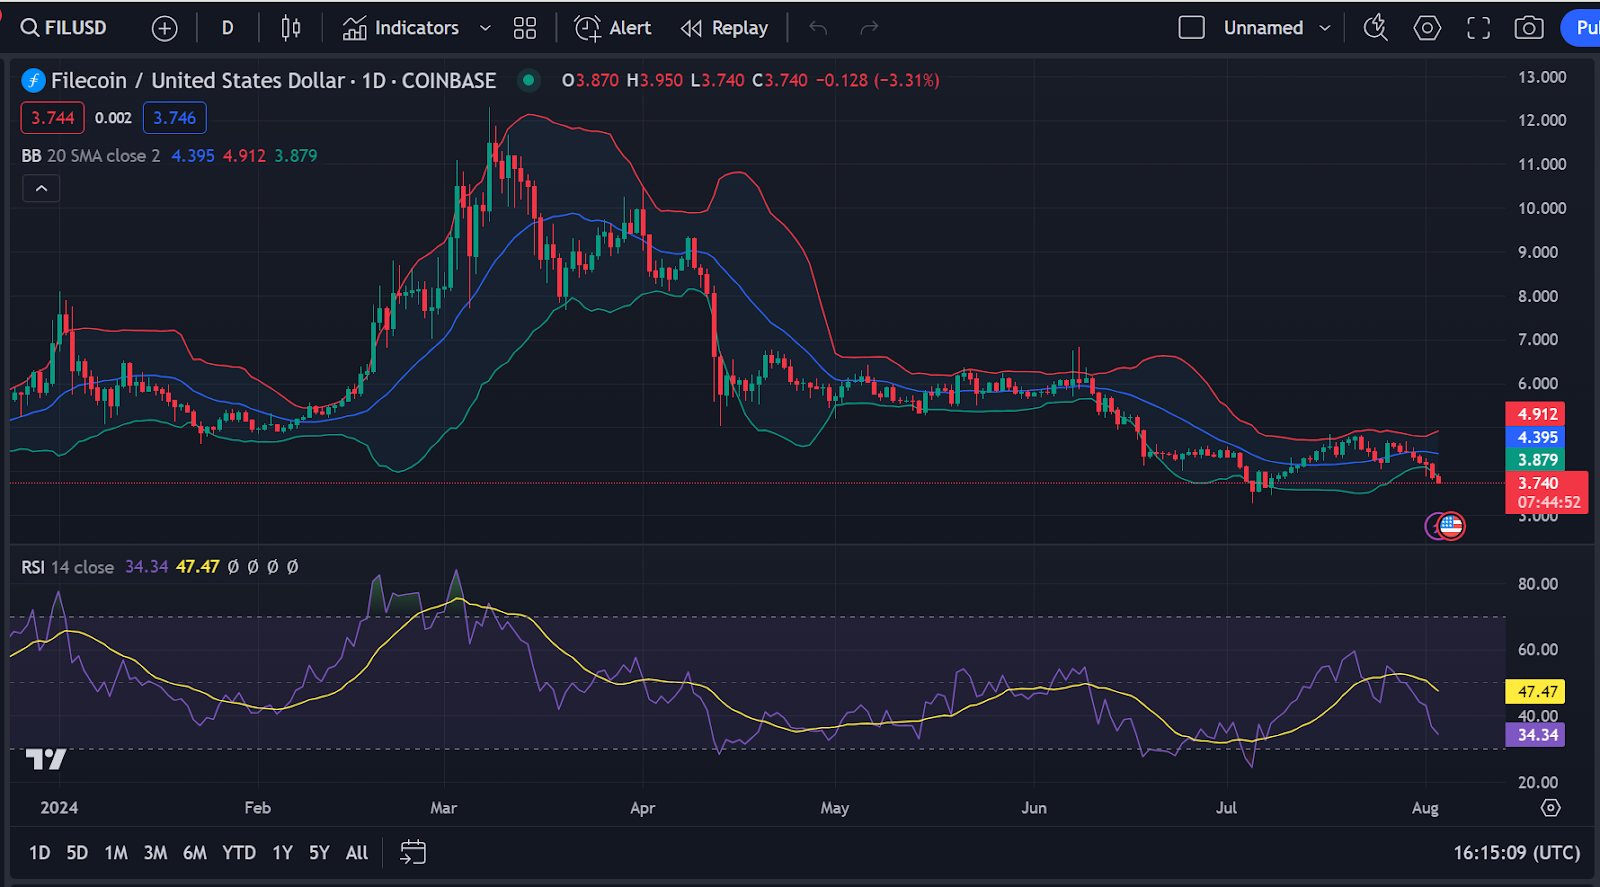Viewport: 1600px width, 887px height.
Task: Redo the chart action
Action: [x=869, y=28]
